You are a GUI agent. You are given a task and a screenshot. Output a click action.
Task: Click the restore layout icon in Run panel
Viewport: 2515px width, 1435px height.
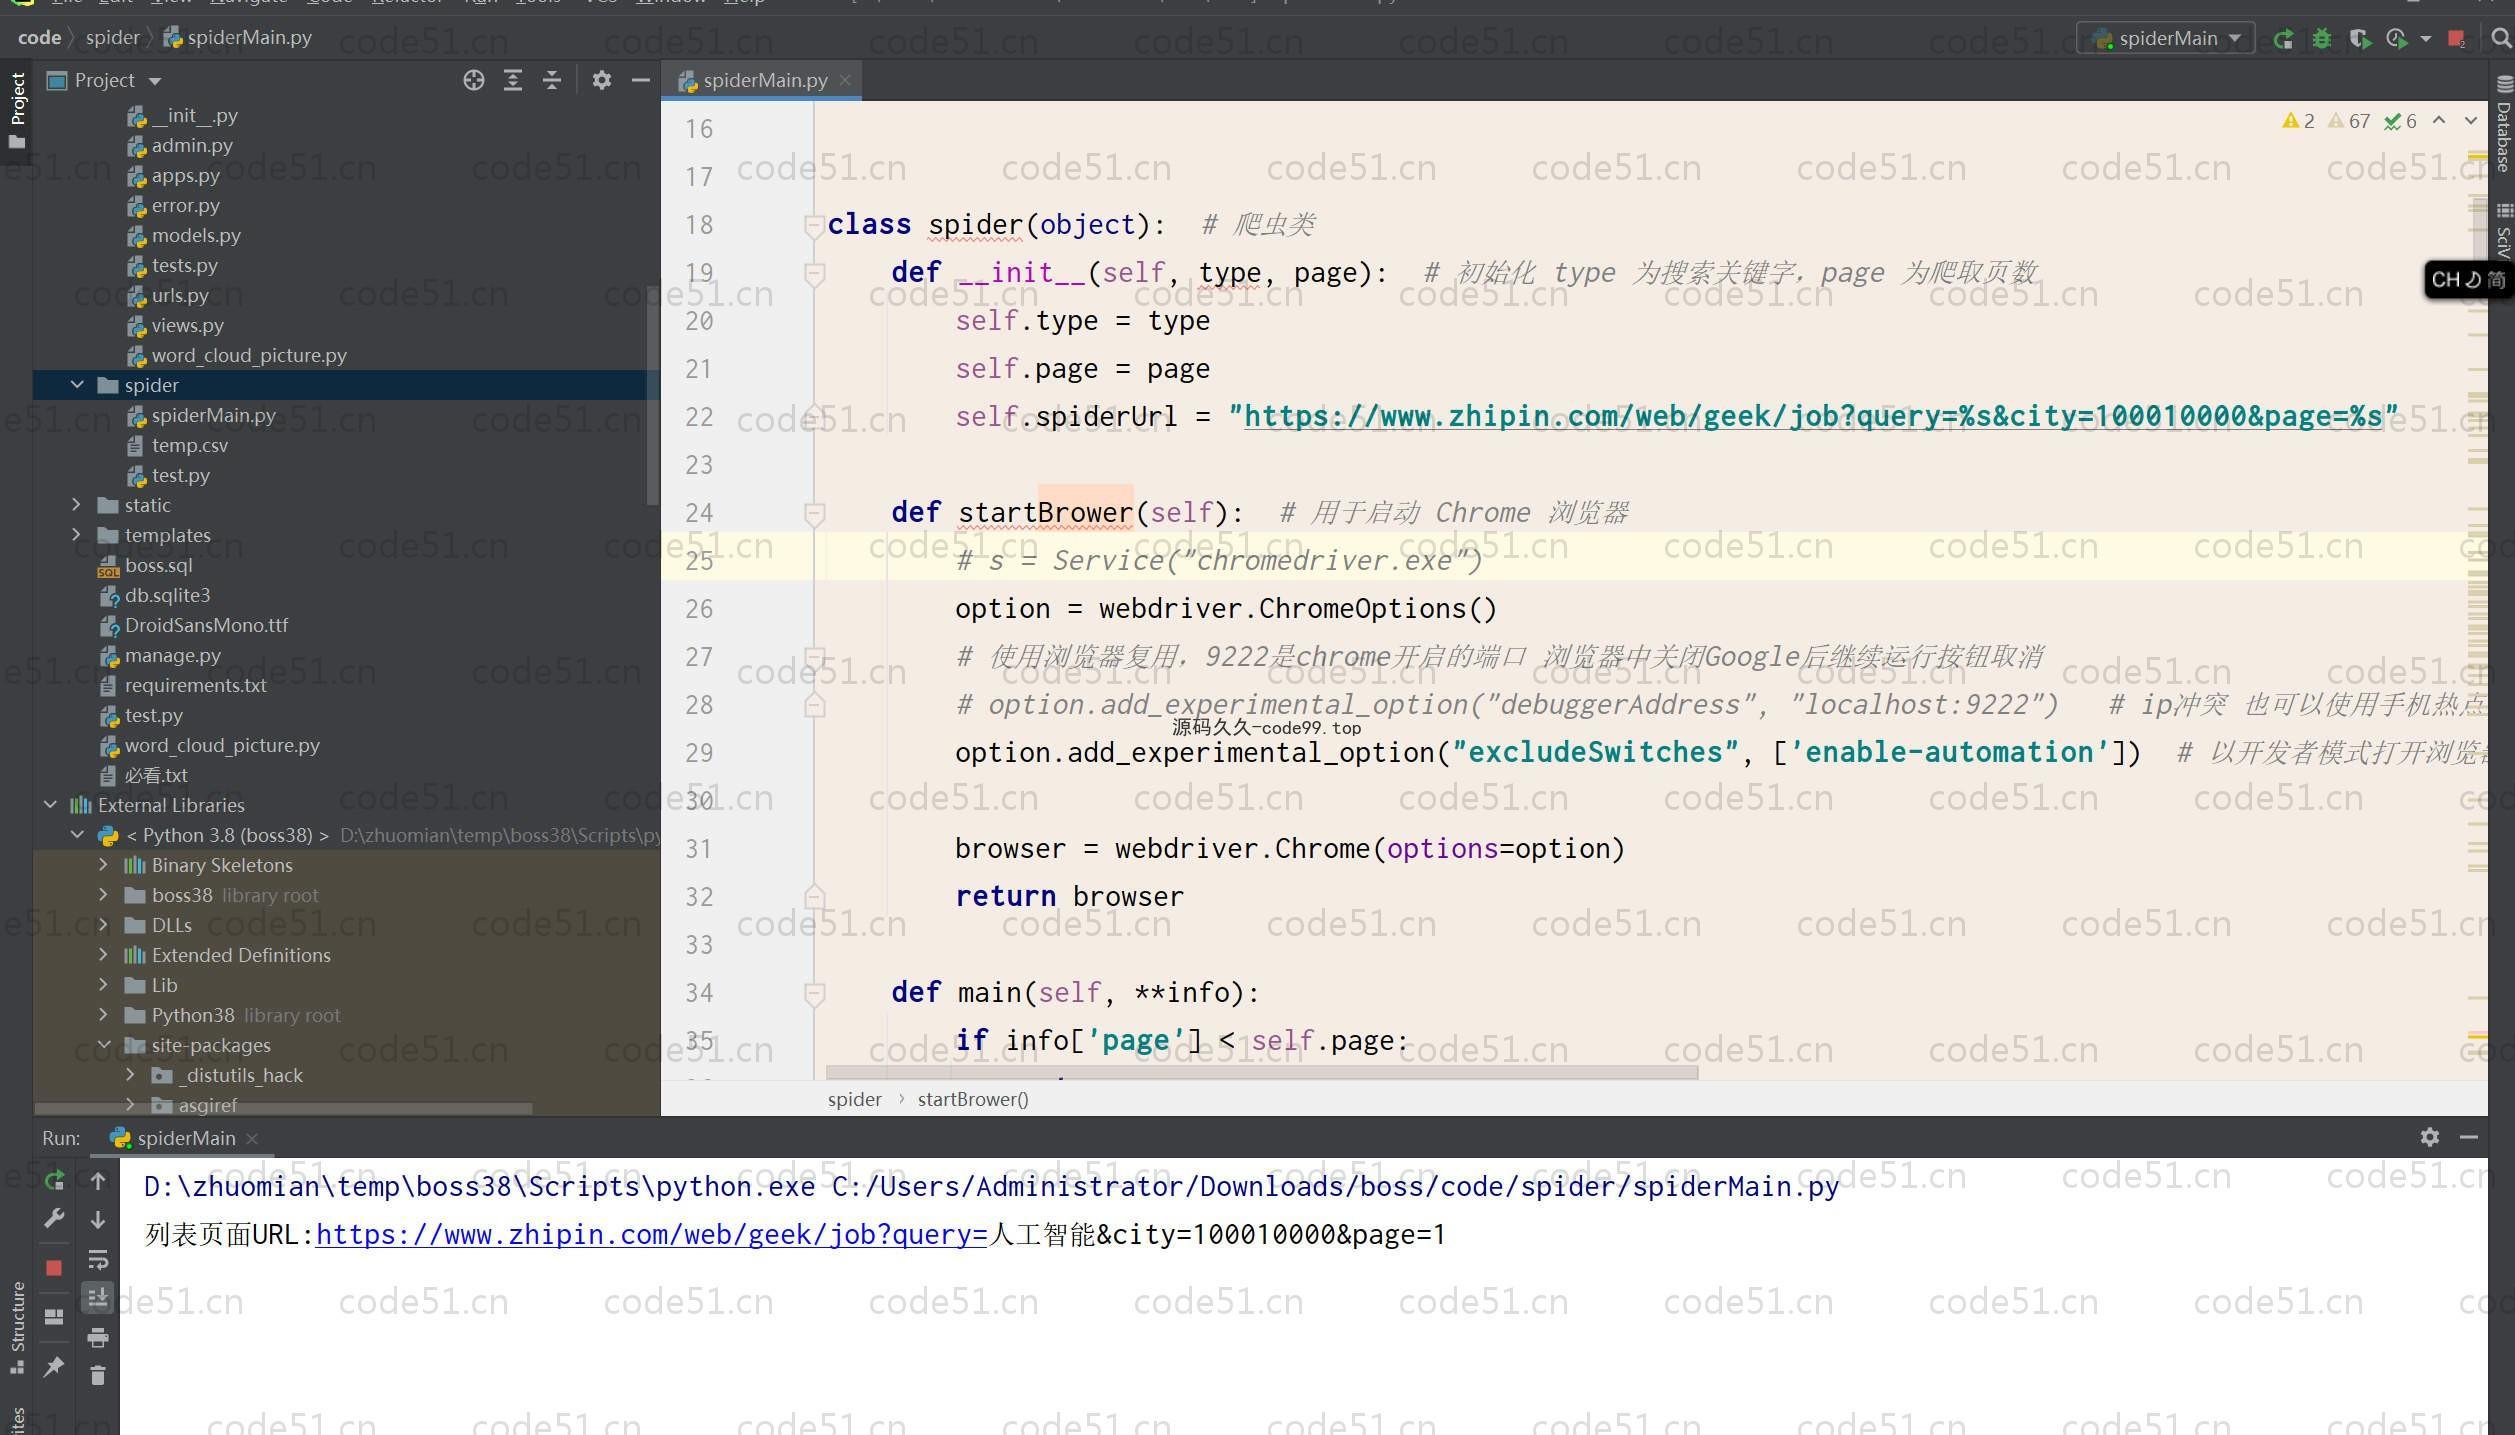[54, 1316]
